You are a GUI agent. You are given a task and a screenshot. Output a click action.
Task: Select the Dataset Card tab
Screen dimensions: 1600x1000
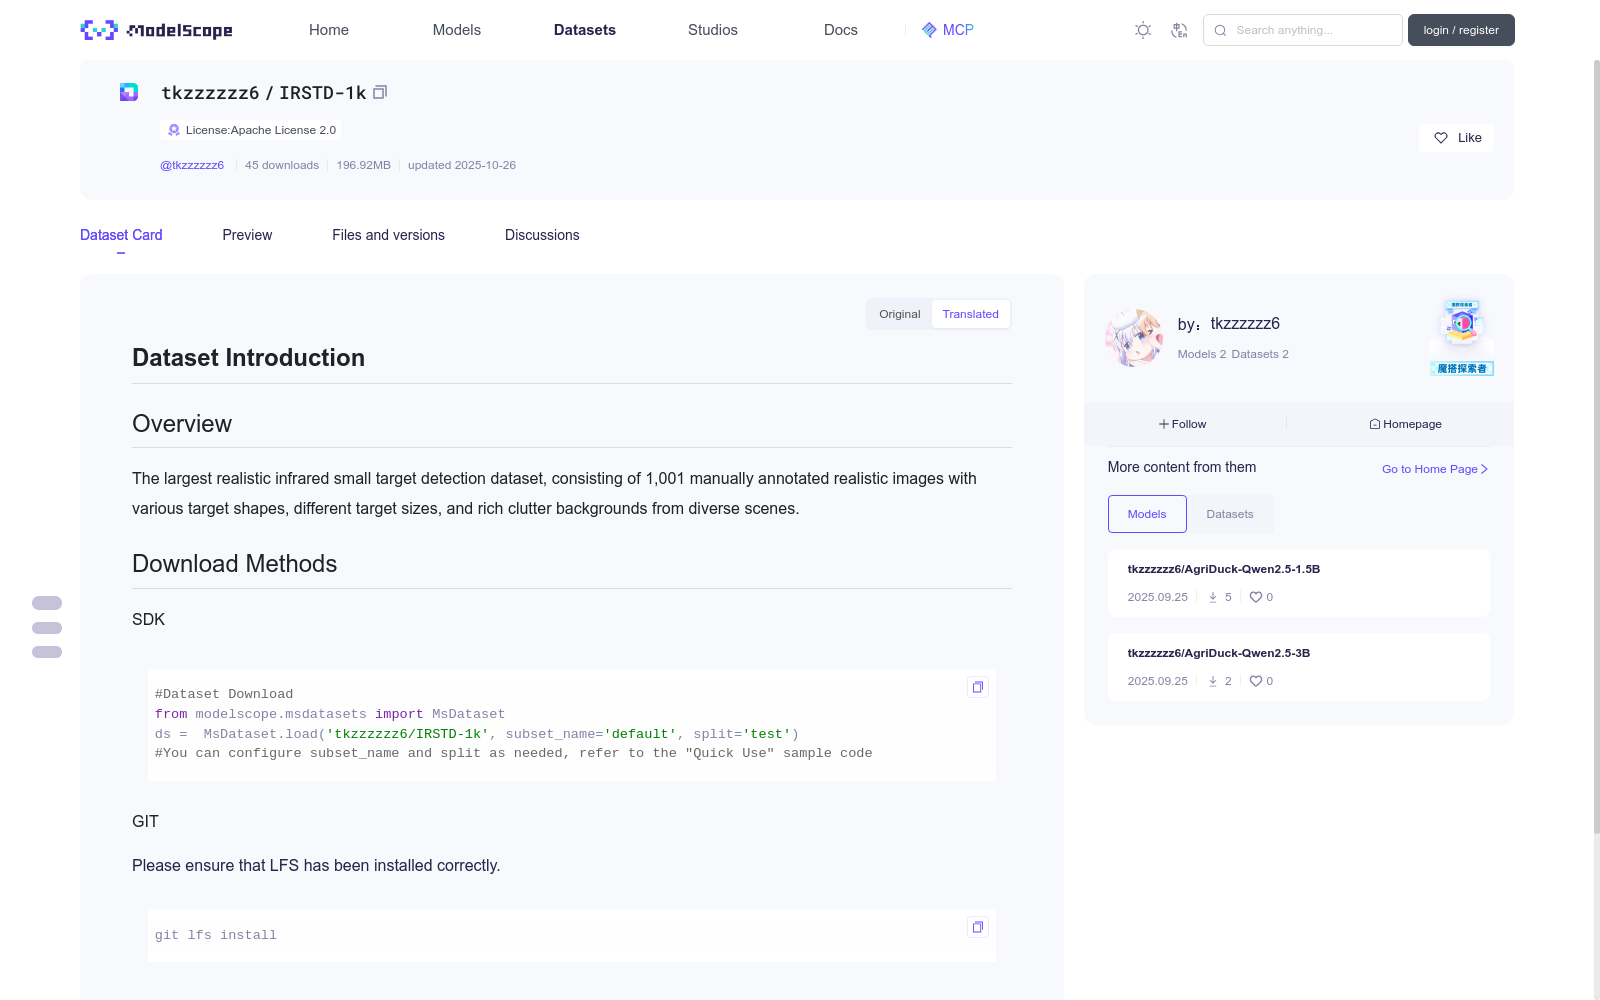point(121,235)
